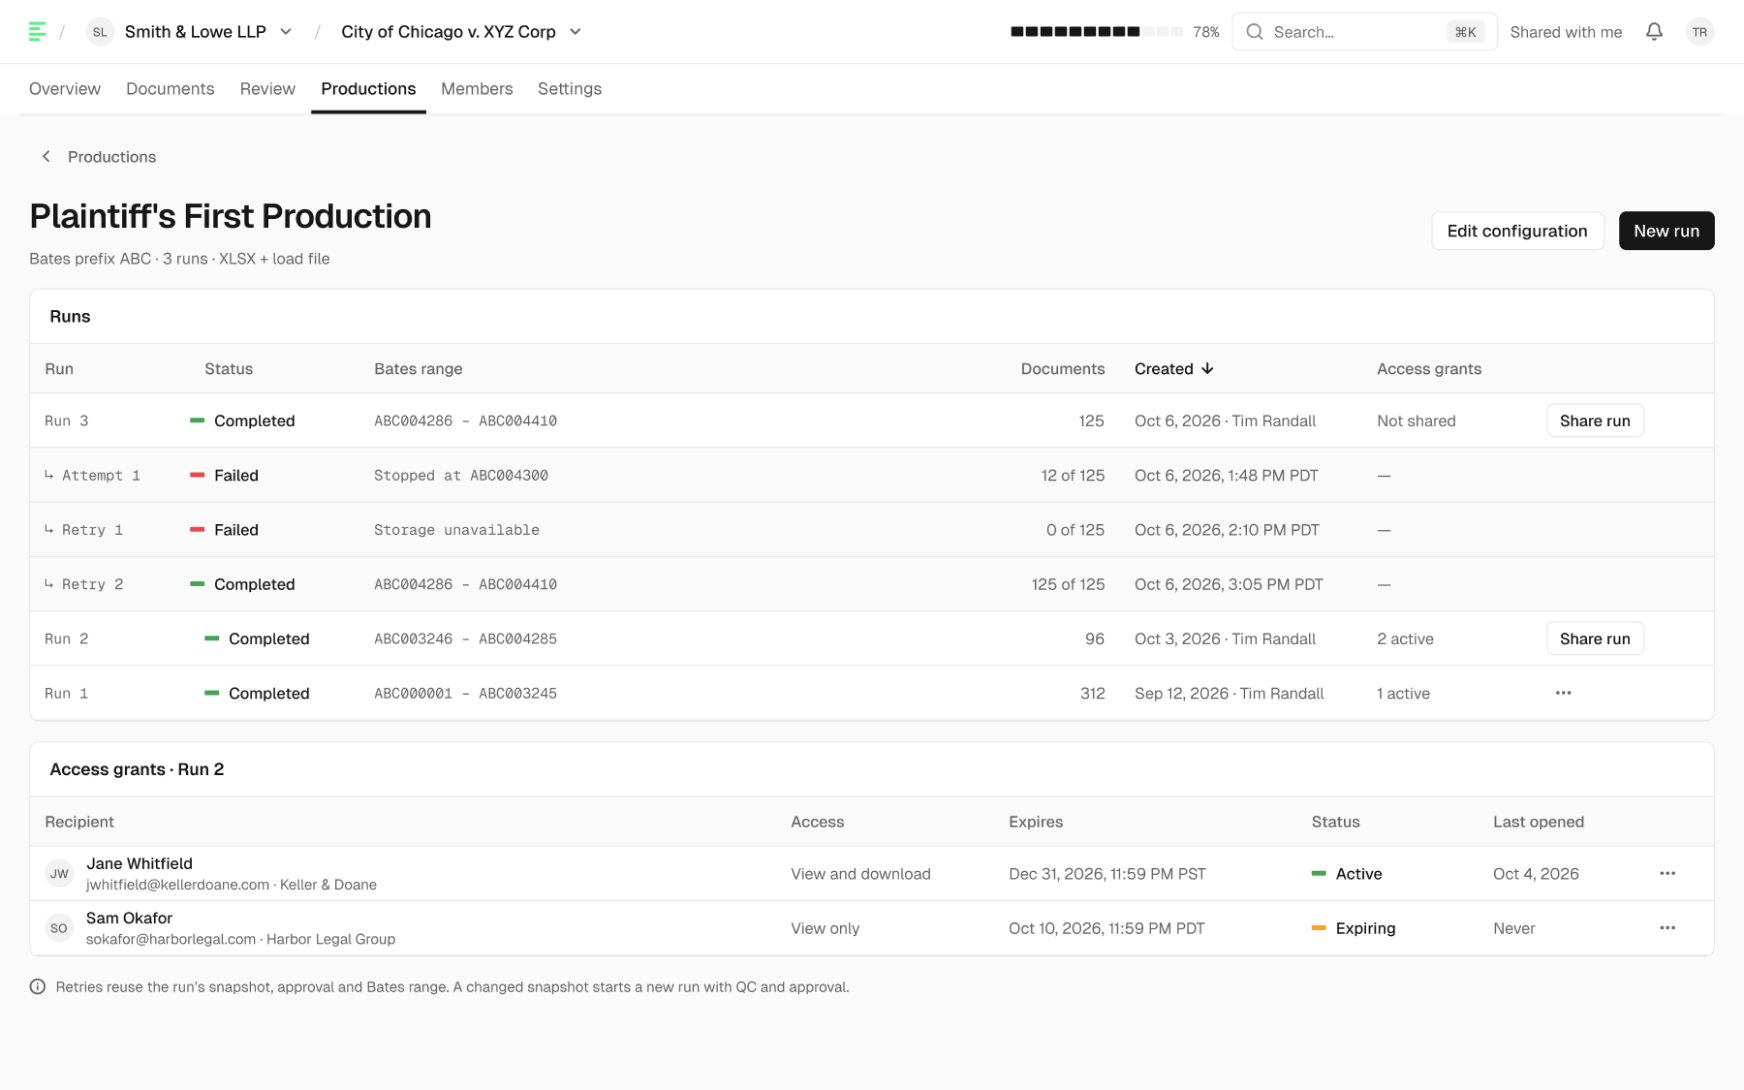Click the SL organization avatar

[x=99, y=32]
